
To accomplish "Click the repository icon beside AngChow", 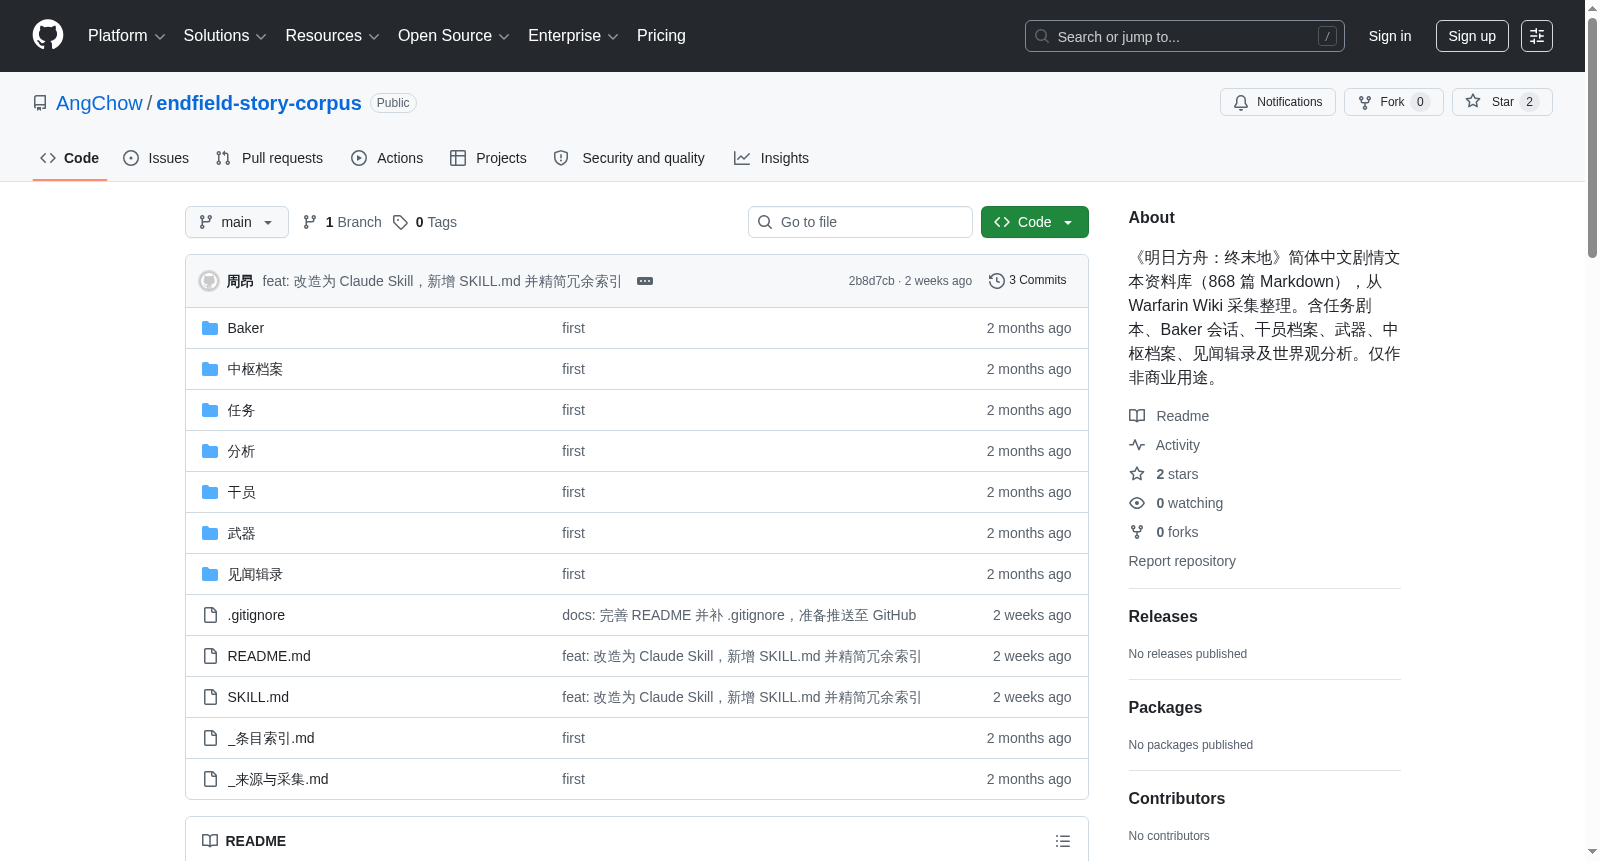I will pos(40,103).
